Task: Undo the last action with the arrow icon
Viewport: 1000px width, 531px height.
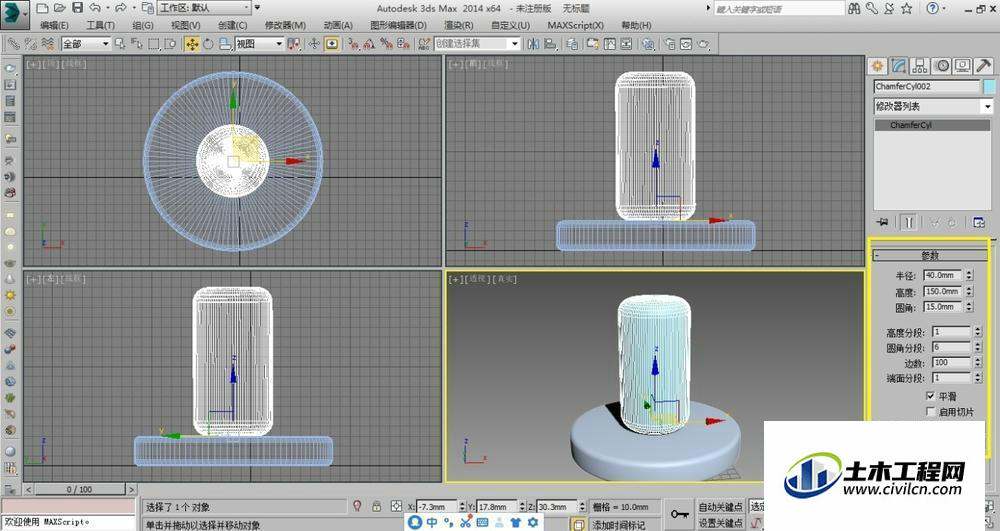Action: [x=95, y=8]
